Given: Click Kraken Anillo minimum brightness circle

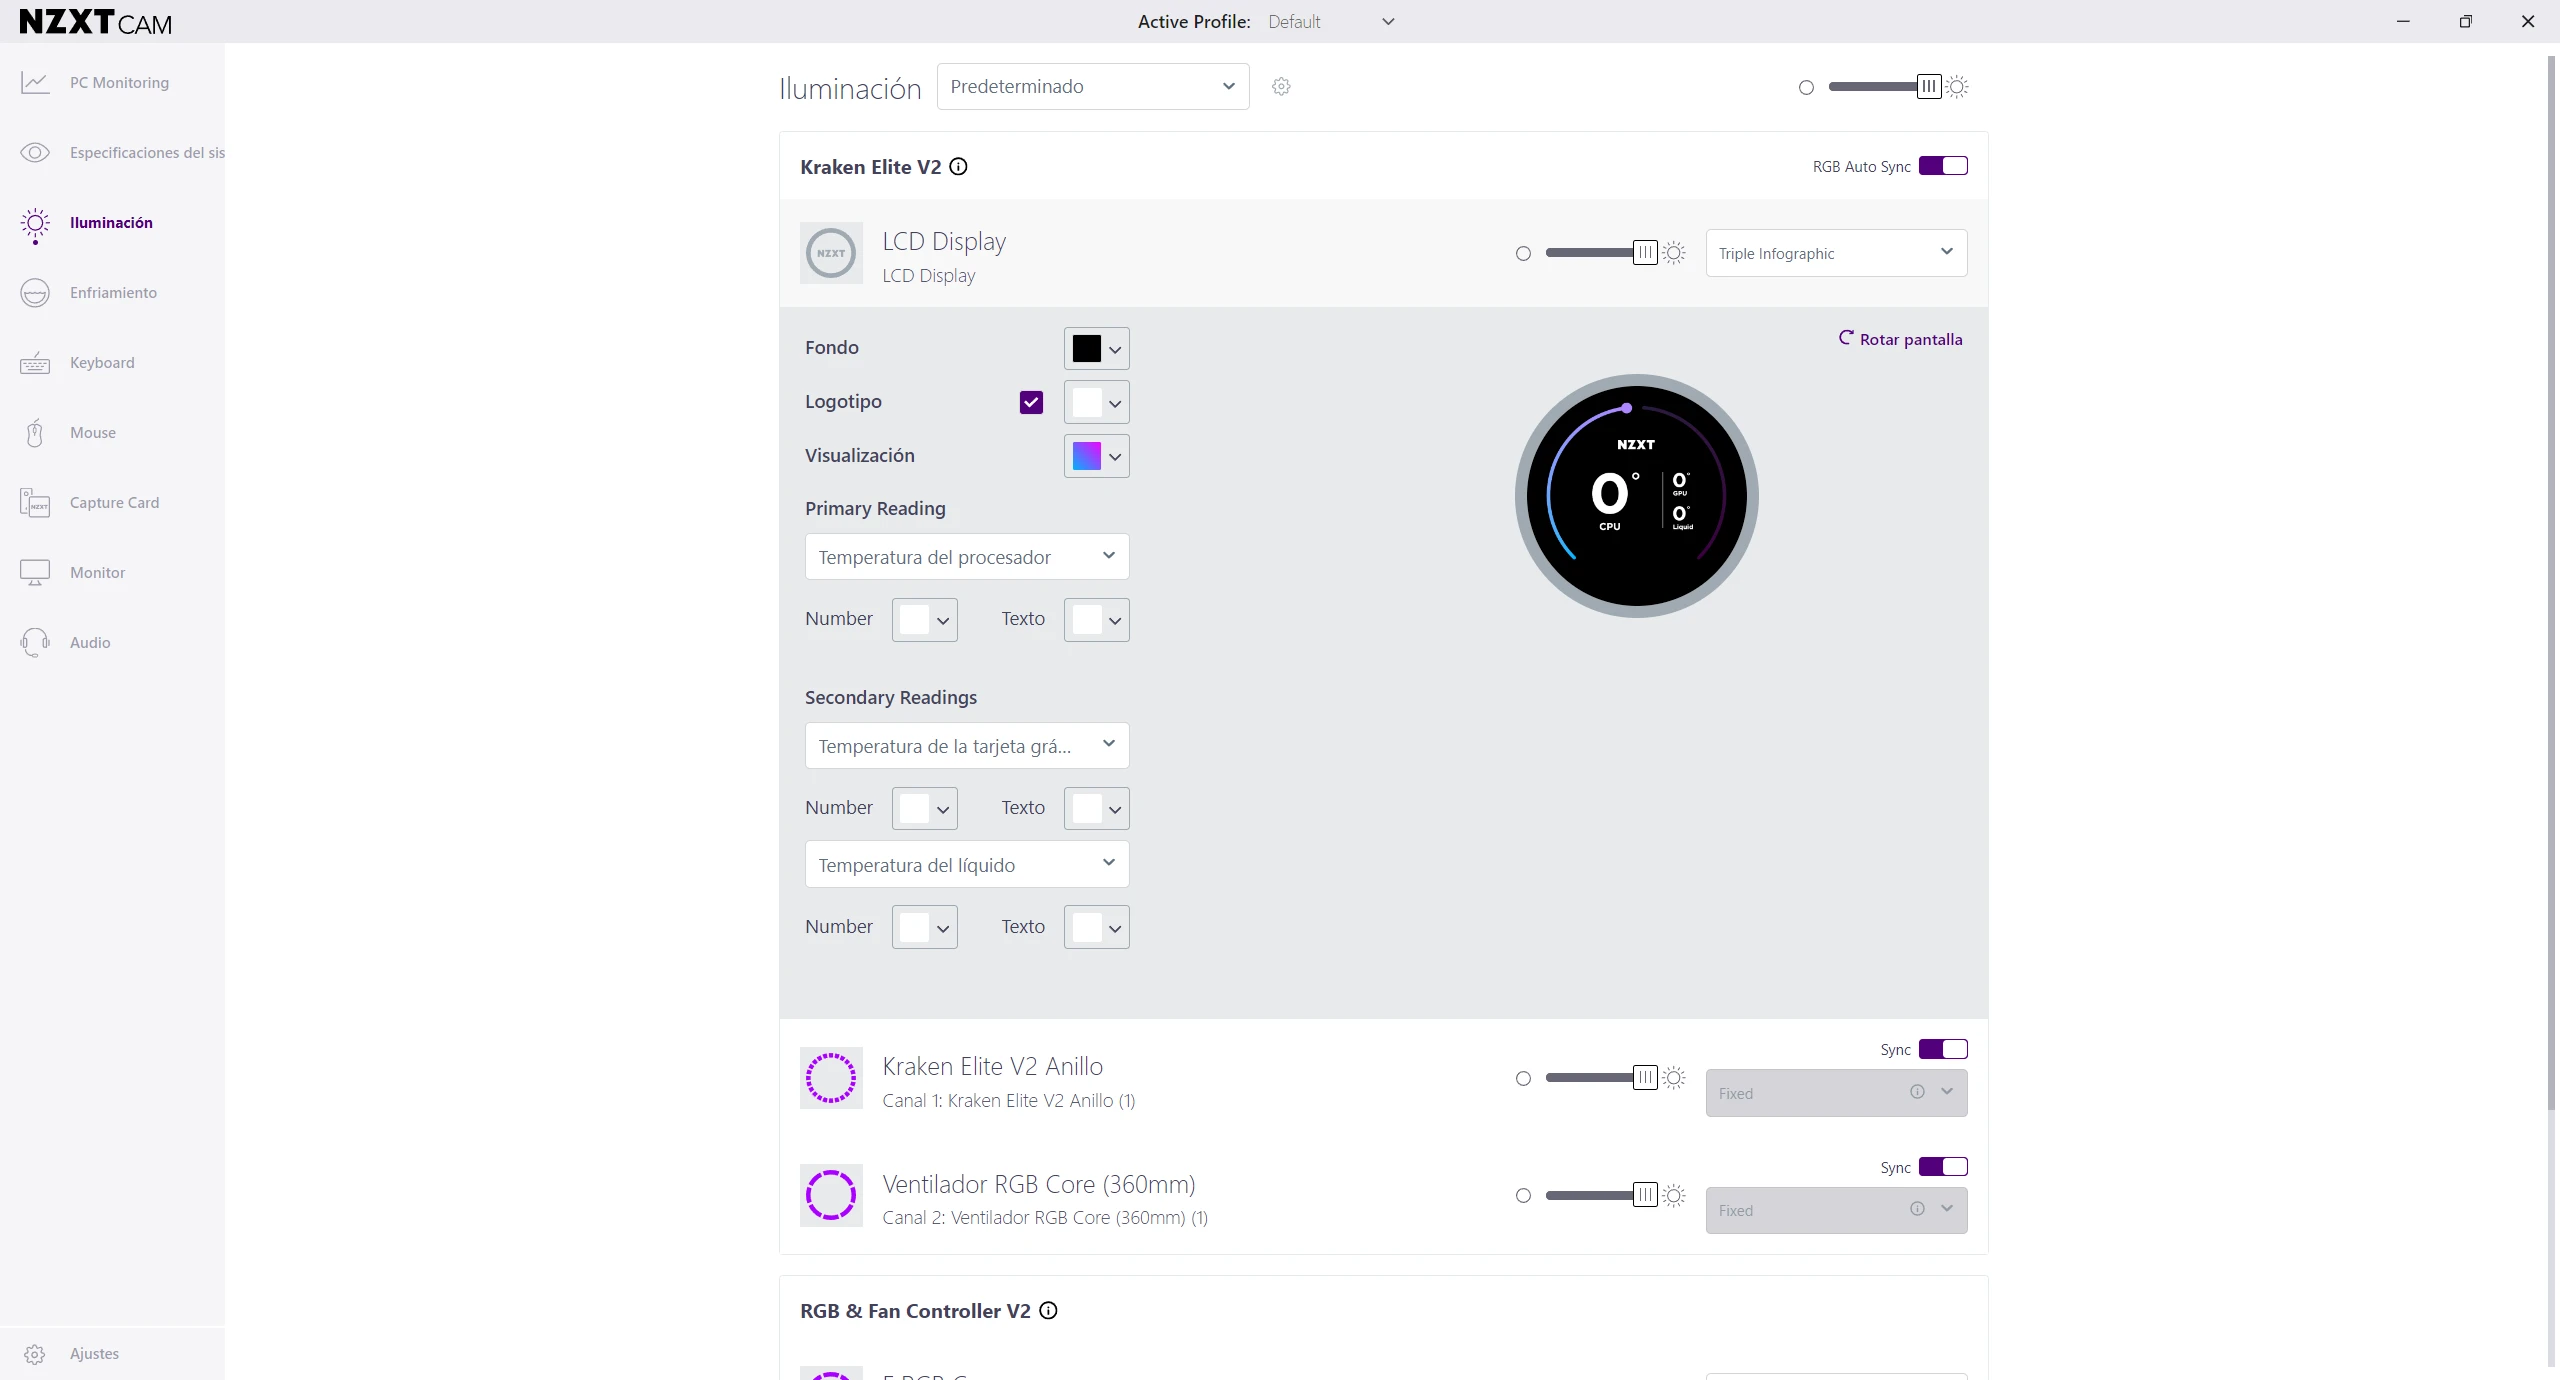Looking at the screenshot, I should [x=1523, y=1079].
